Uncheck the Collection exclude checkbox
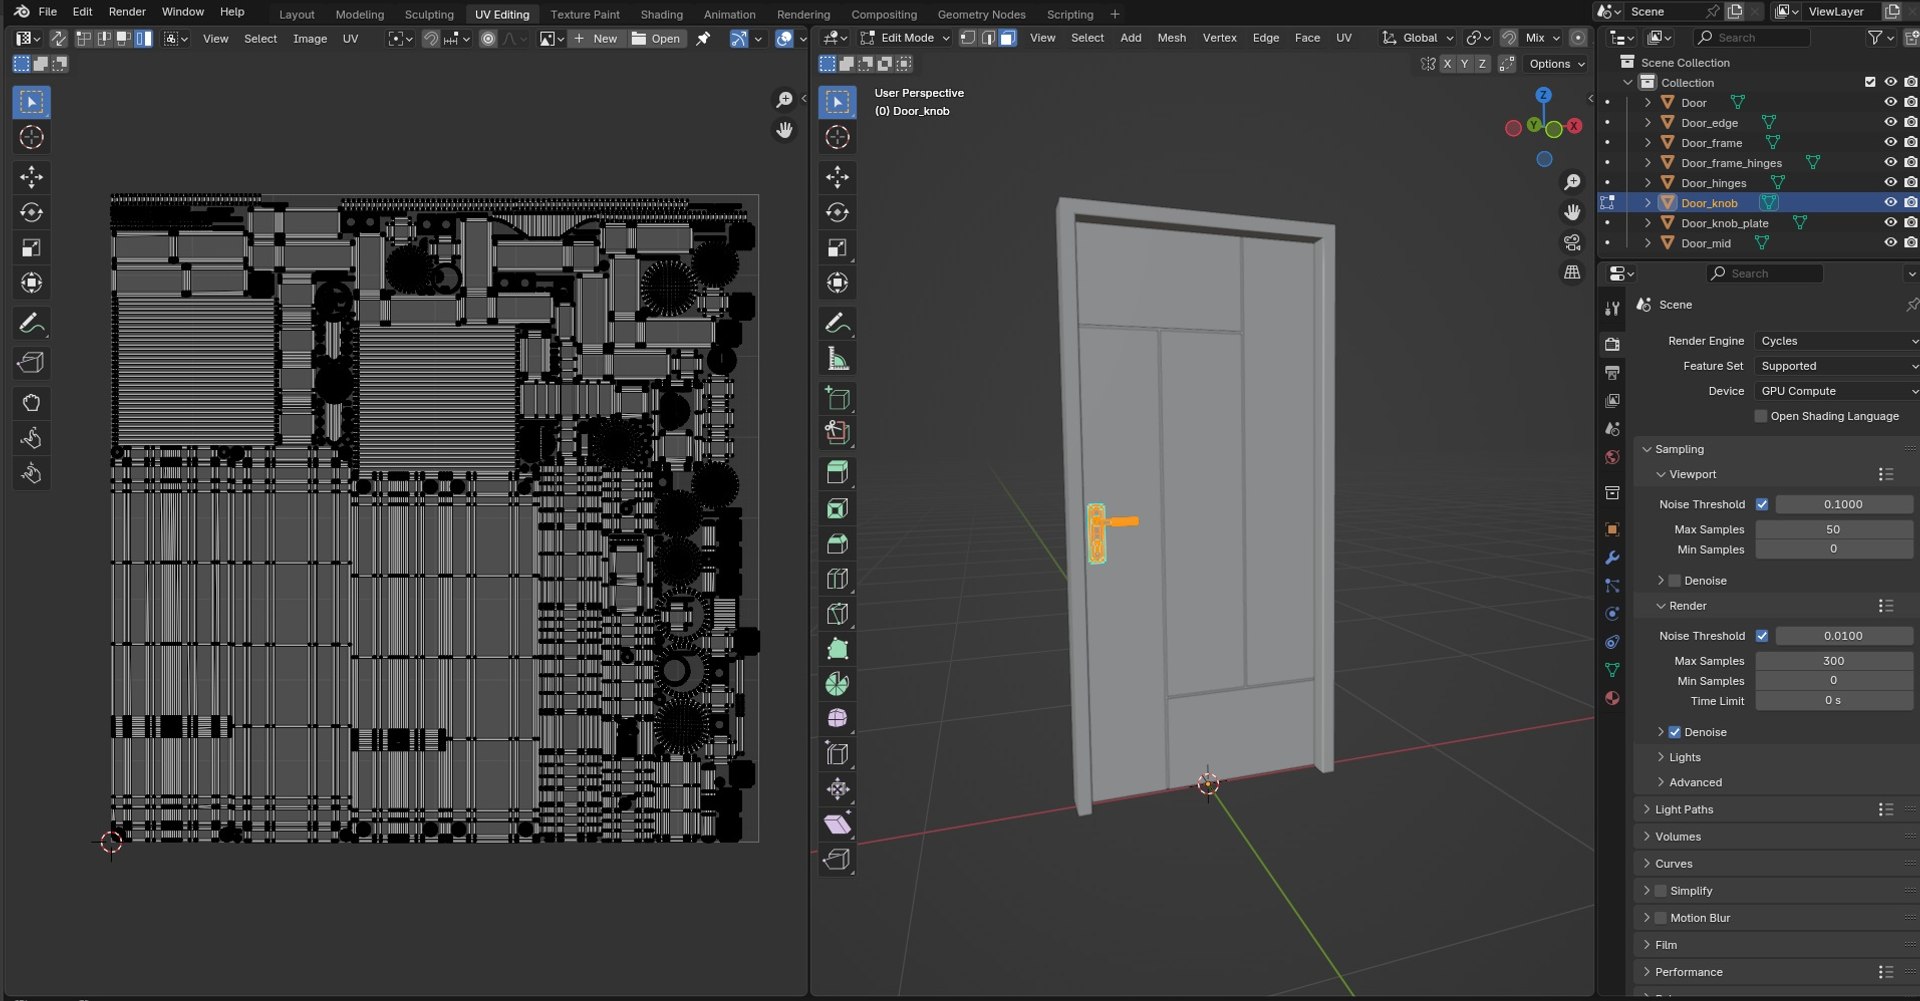Screen dimensions: 1920x1001 1870,82
